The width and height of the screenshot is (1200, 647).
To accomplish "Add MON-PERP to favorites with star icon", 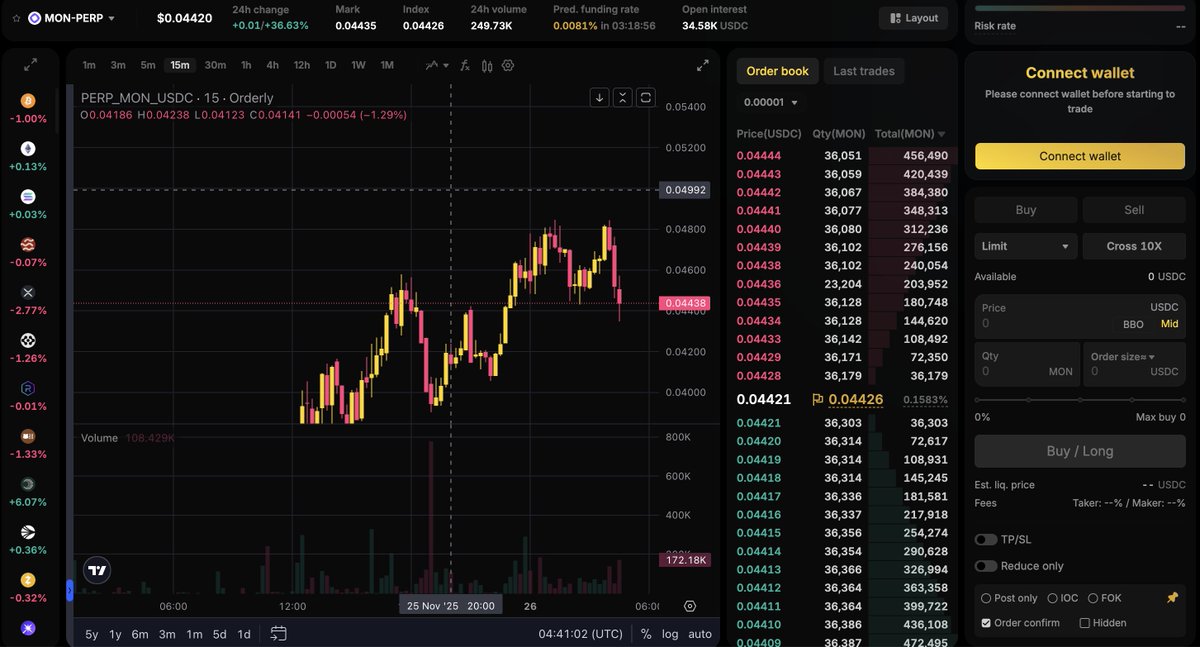I will tap(16, 18).
